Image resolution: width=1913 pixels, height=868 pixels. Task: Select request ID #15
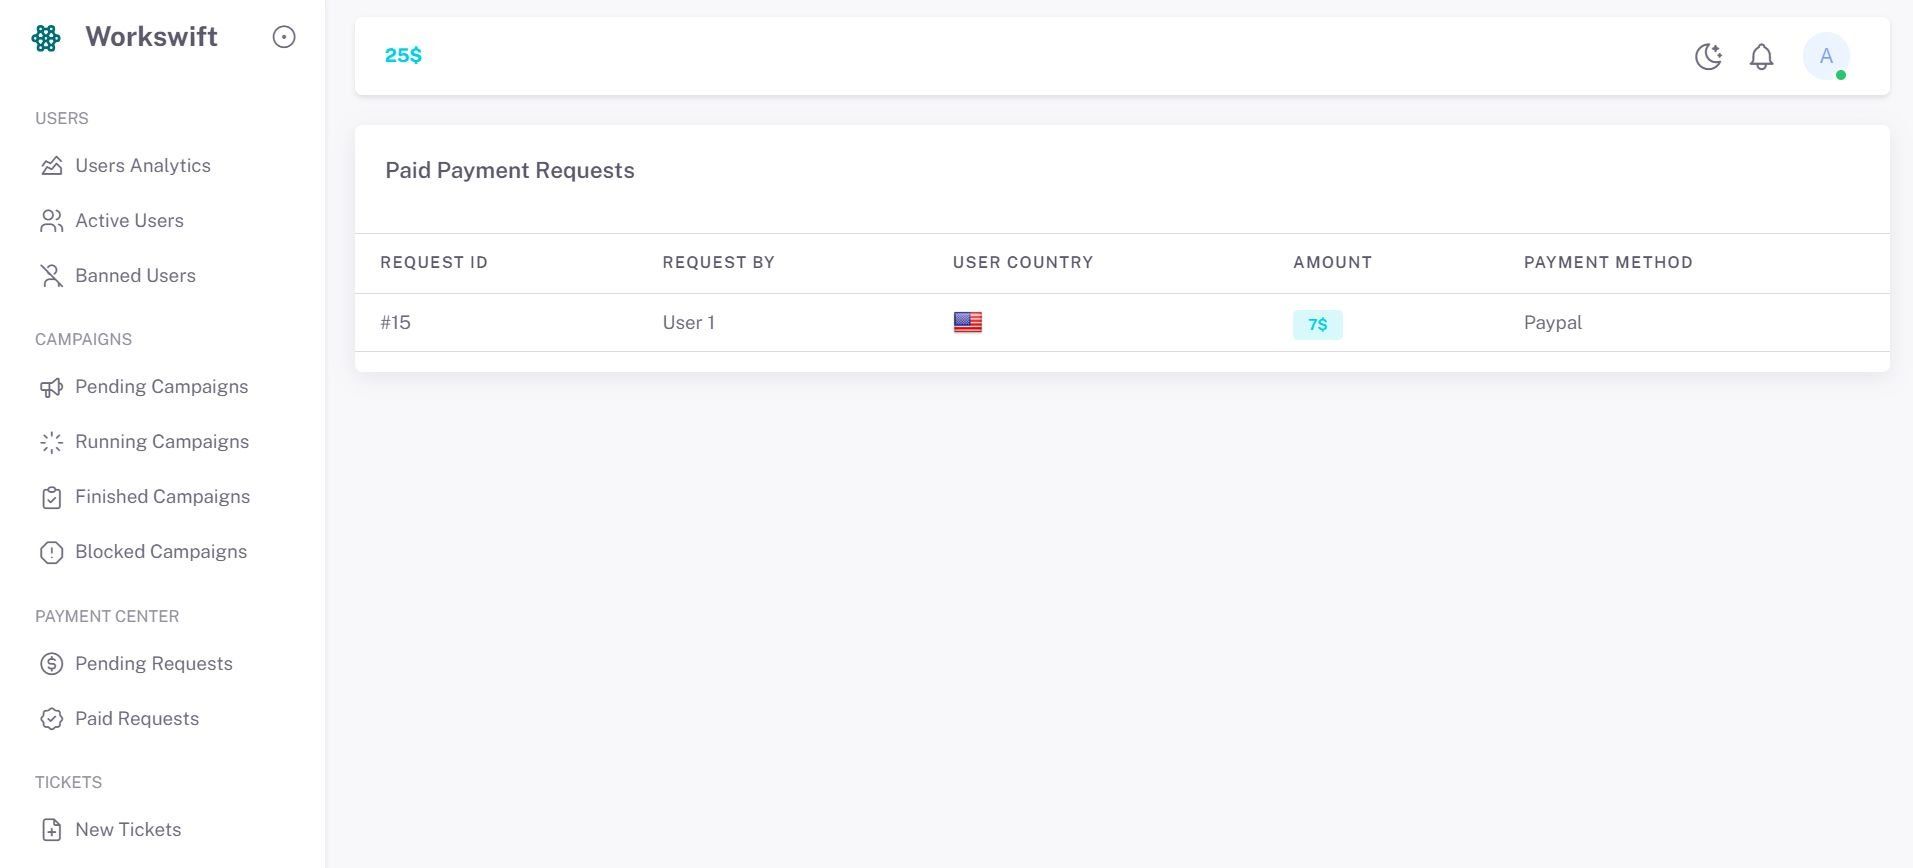pos(395,323)
